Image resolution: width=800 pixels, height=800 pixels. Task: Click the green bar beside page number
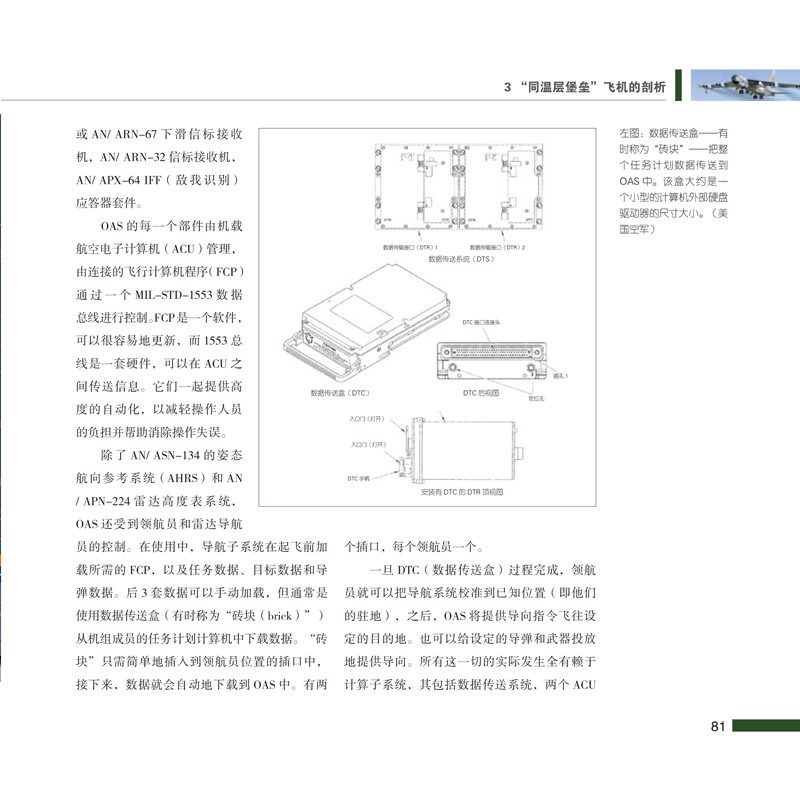765,726
